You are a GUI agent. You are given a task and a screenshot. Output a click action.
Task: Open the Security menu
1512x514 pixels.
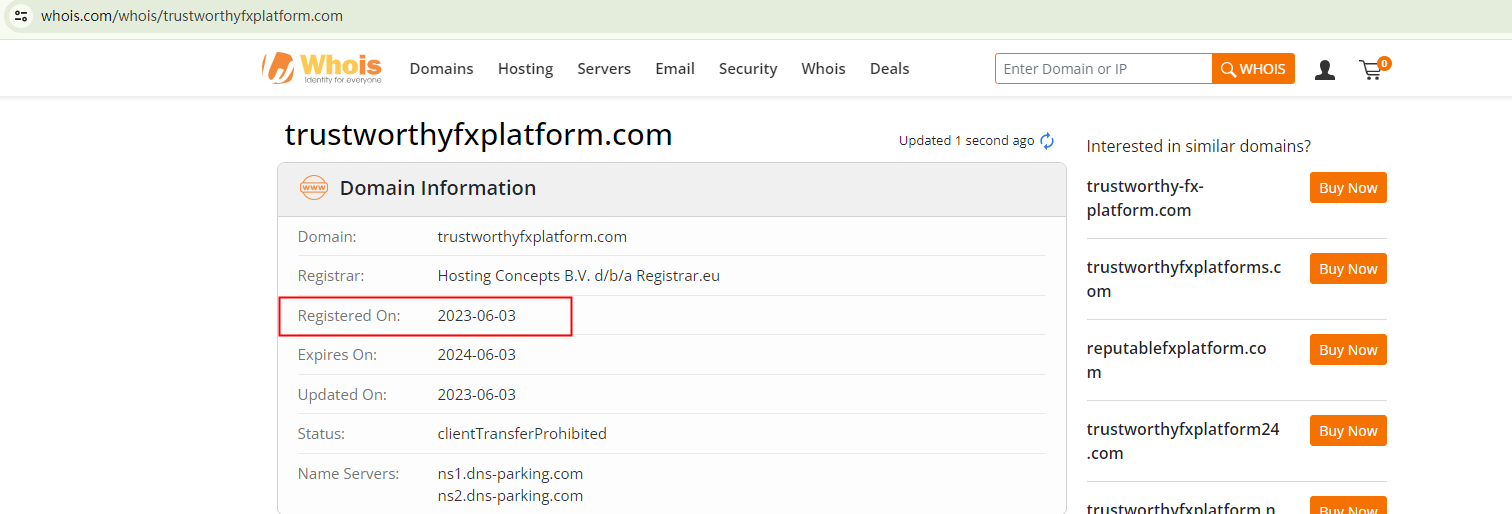pyautogui.click(x=748, y=69)
